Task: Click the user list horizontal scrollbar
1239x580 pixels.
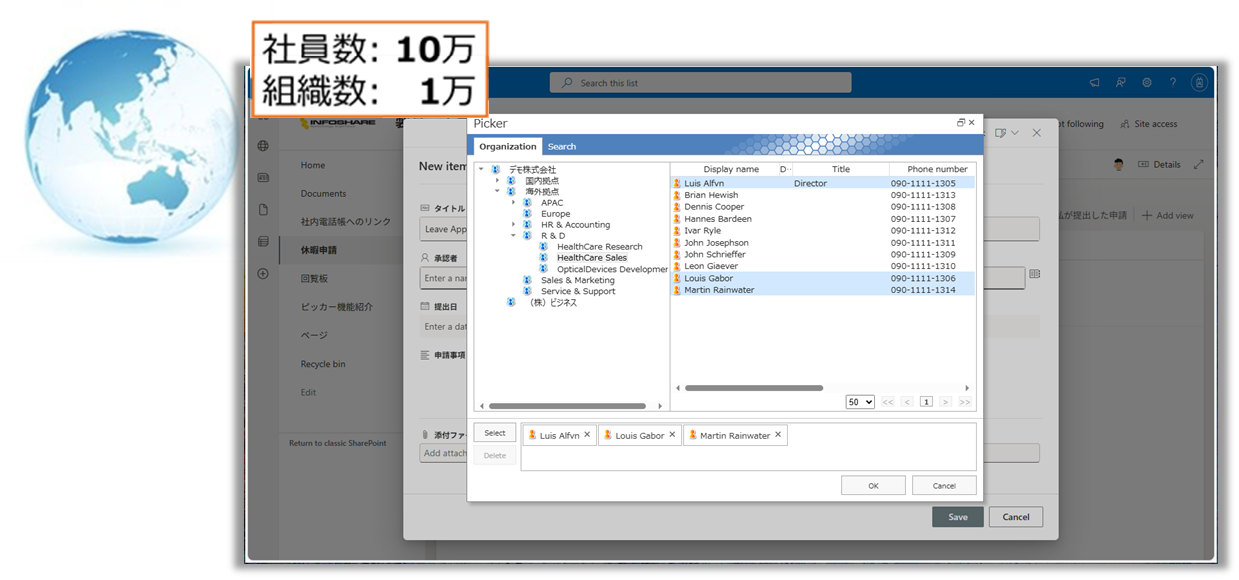Action: (754, 388)
